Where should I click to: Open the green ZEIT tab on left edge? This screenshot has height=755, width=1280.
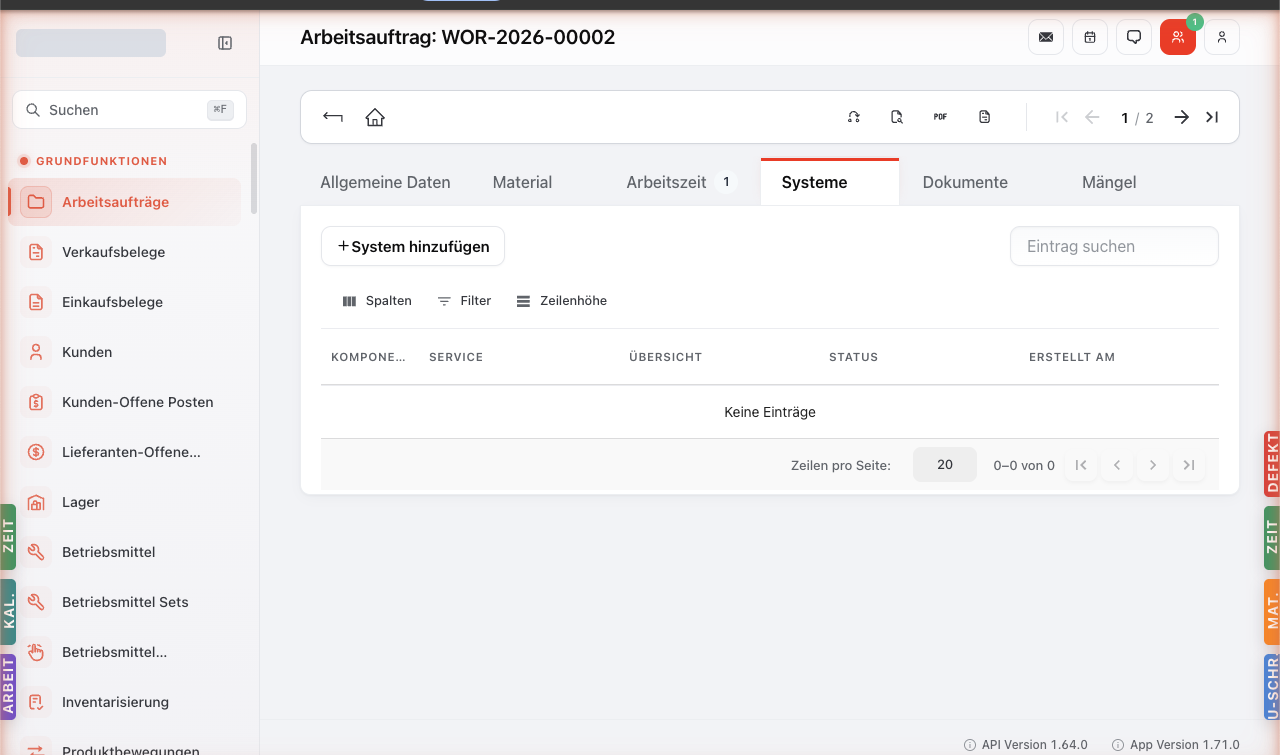point(8,537)
